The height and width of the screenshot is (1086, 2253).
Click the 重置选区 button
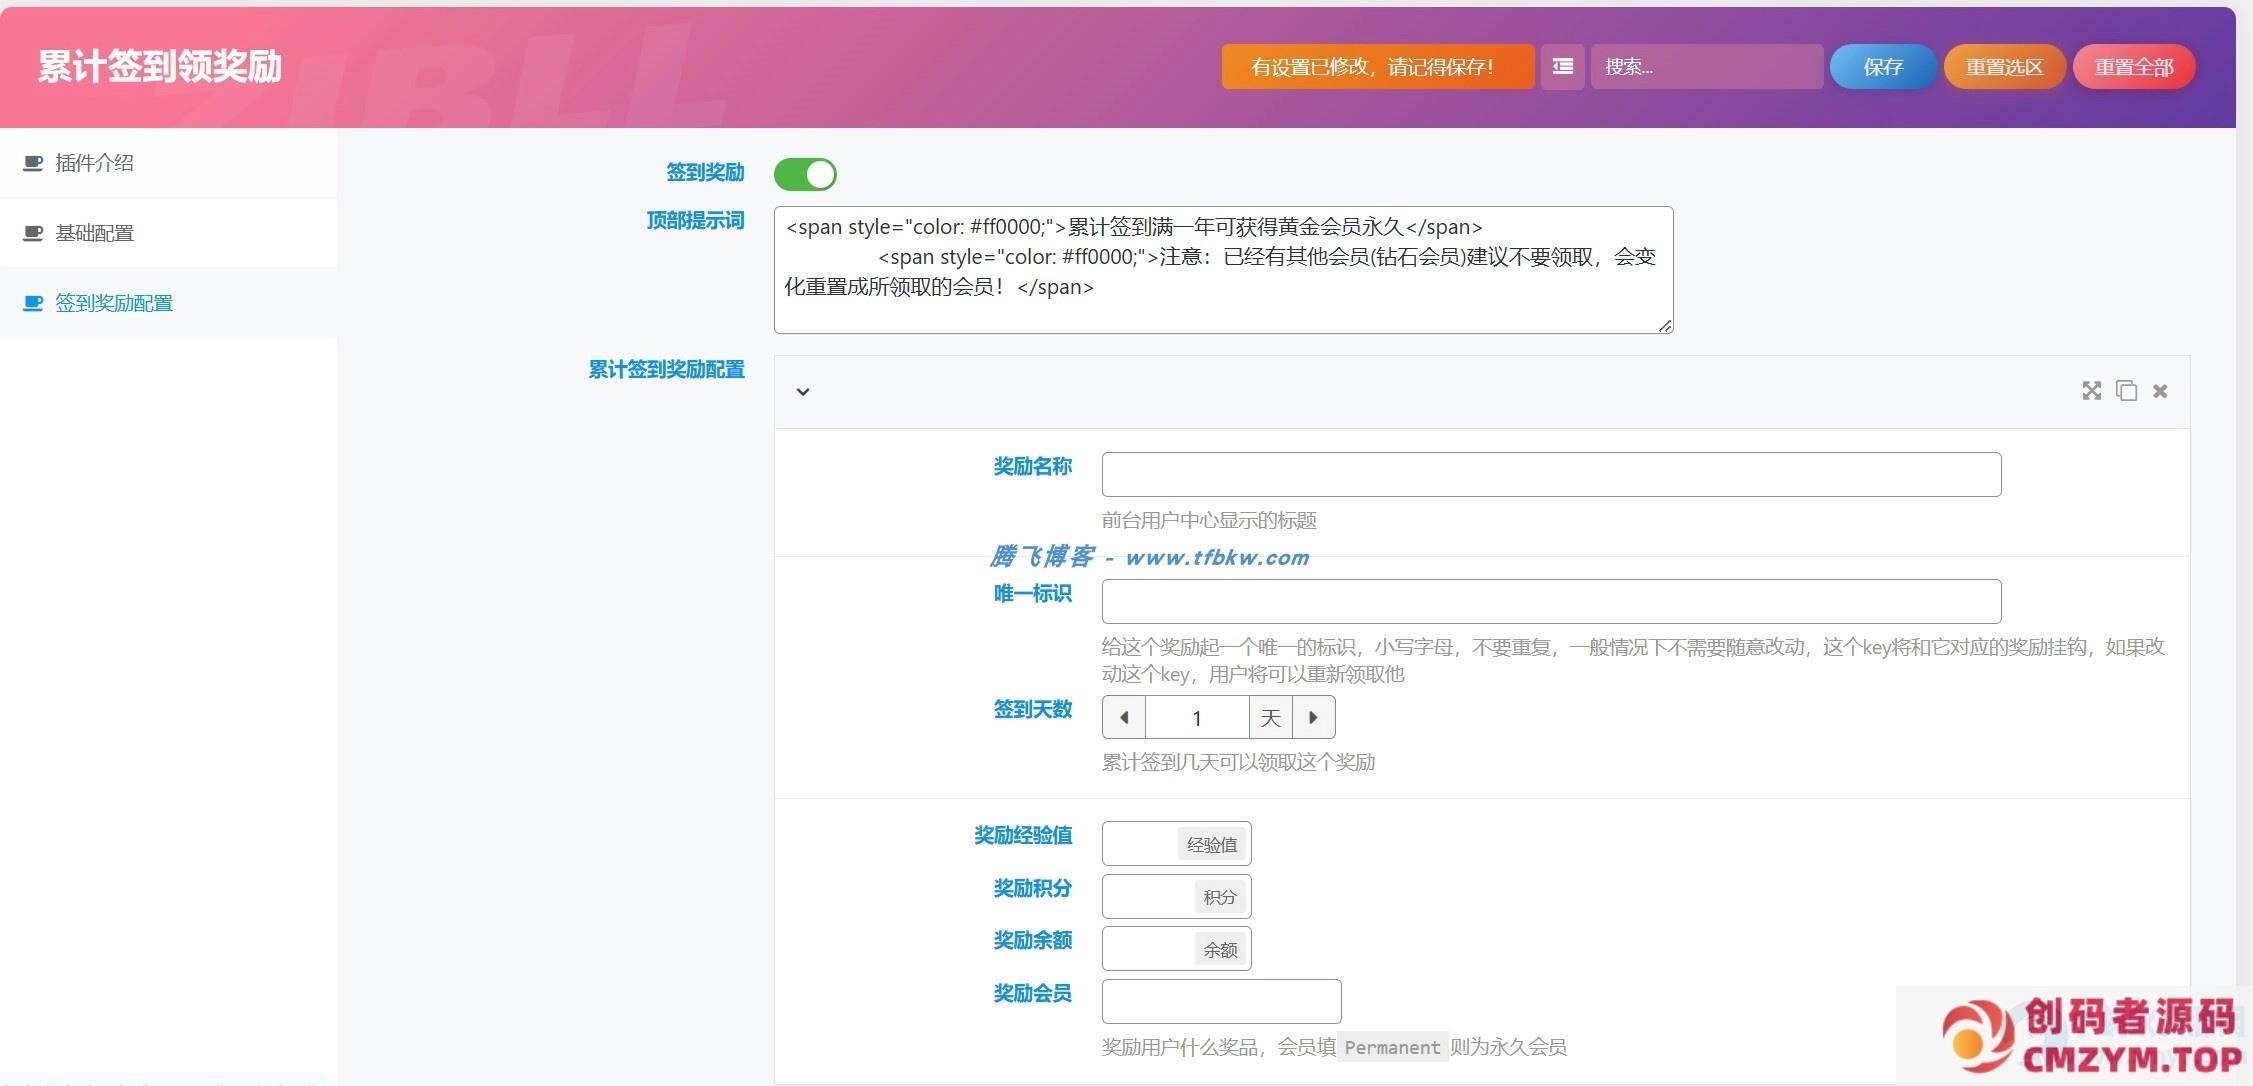[x=2004, y=67]
